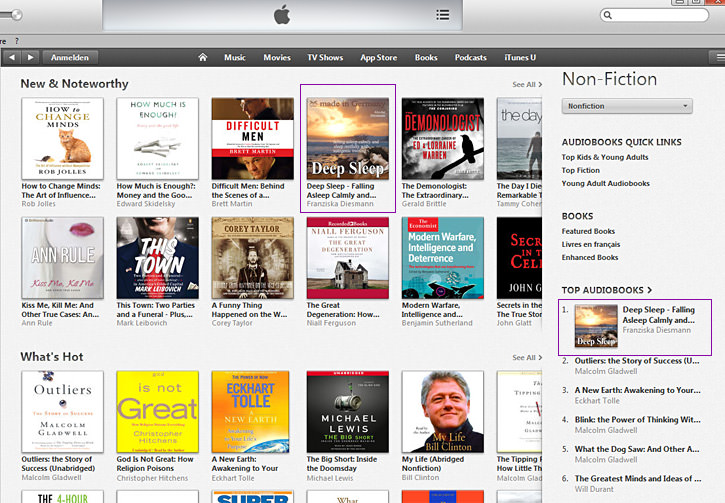Click inside the search field
Viewport: 725px width, 503px height.
[x=654, y=15]
